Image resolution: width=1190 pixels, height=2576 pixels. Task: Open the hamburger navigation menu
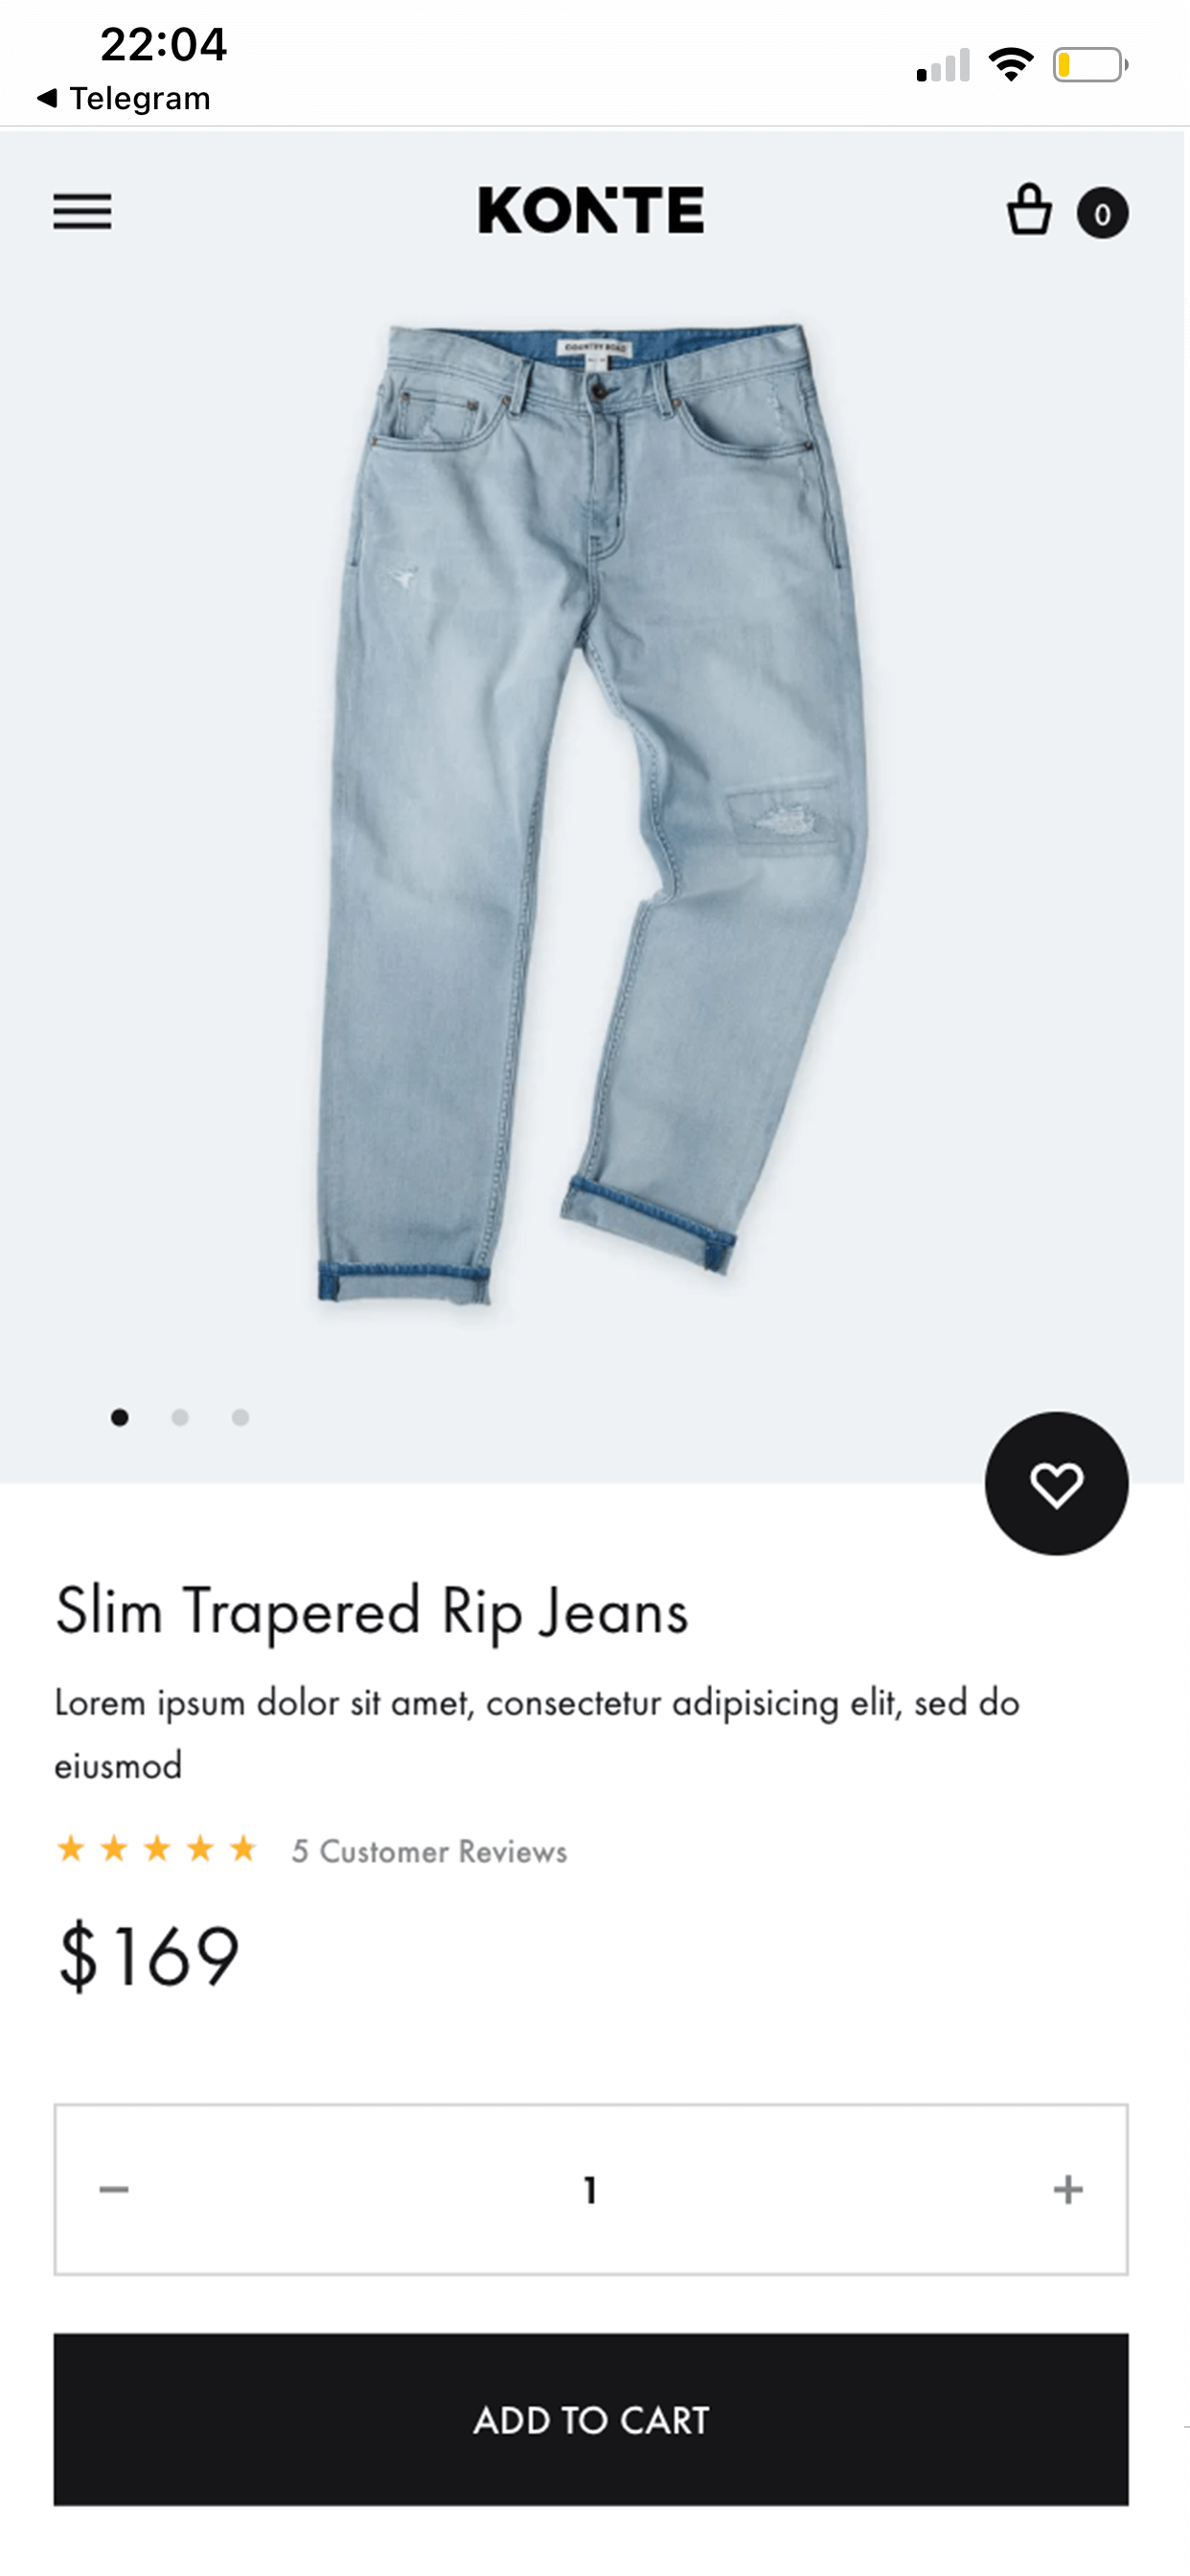click(82, 212)
